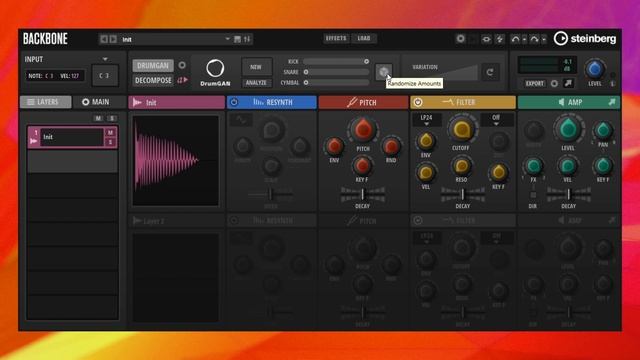
Task: Toggle the round option button next to Export
Action: point(554,83)
